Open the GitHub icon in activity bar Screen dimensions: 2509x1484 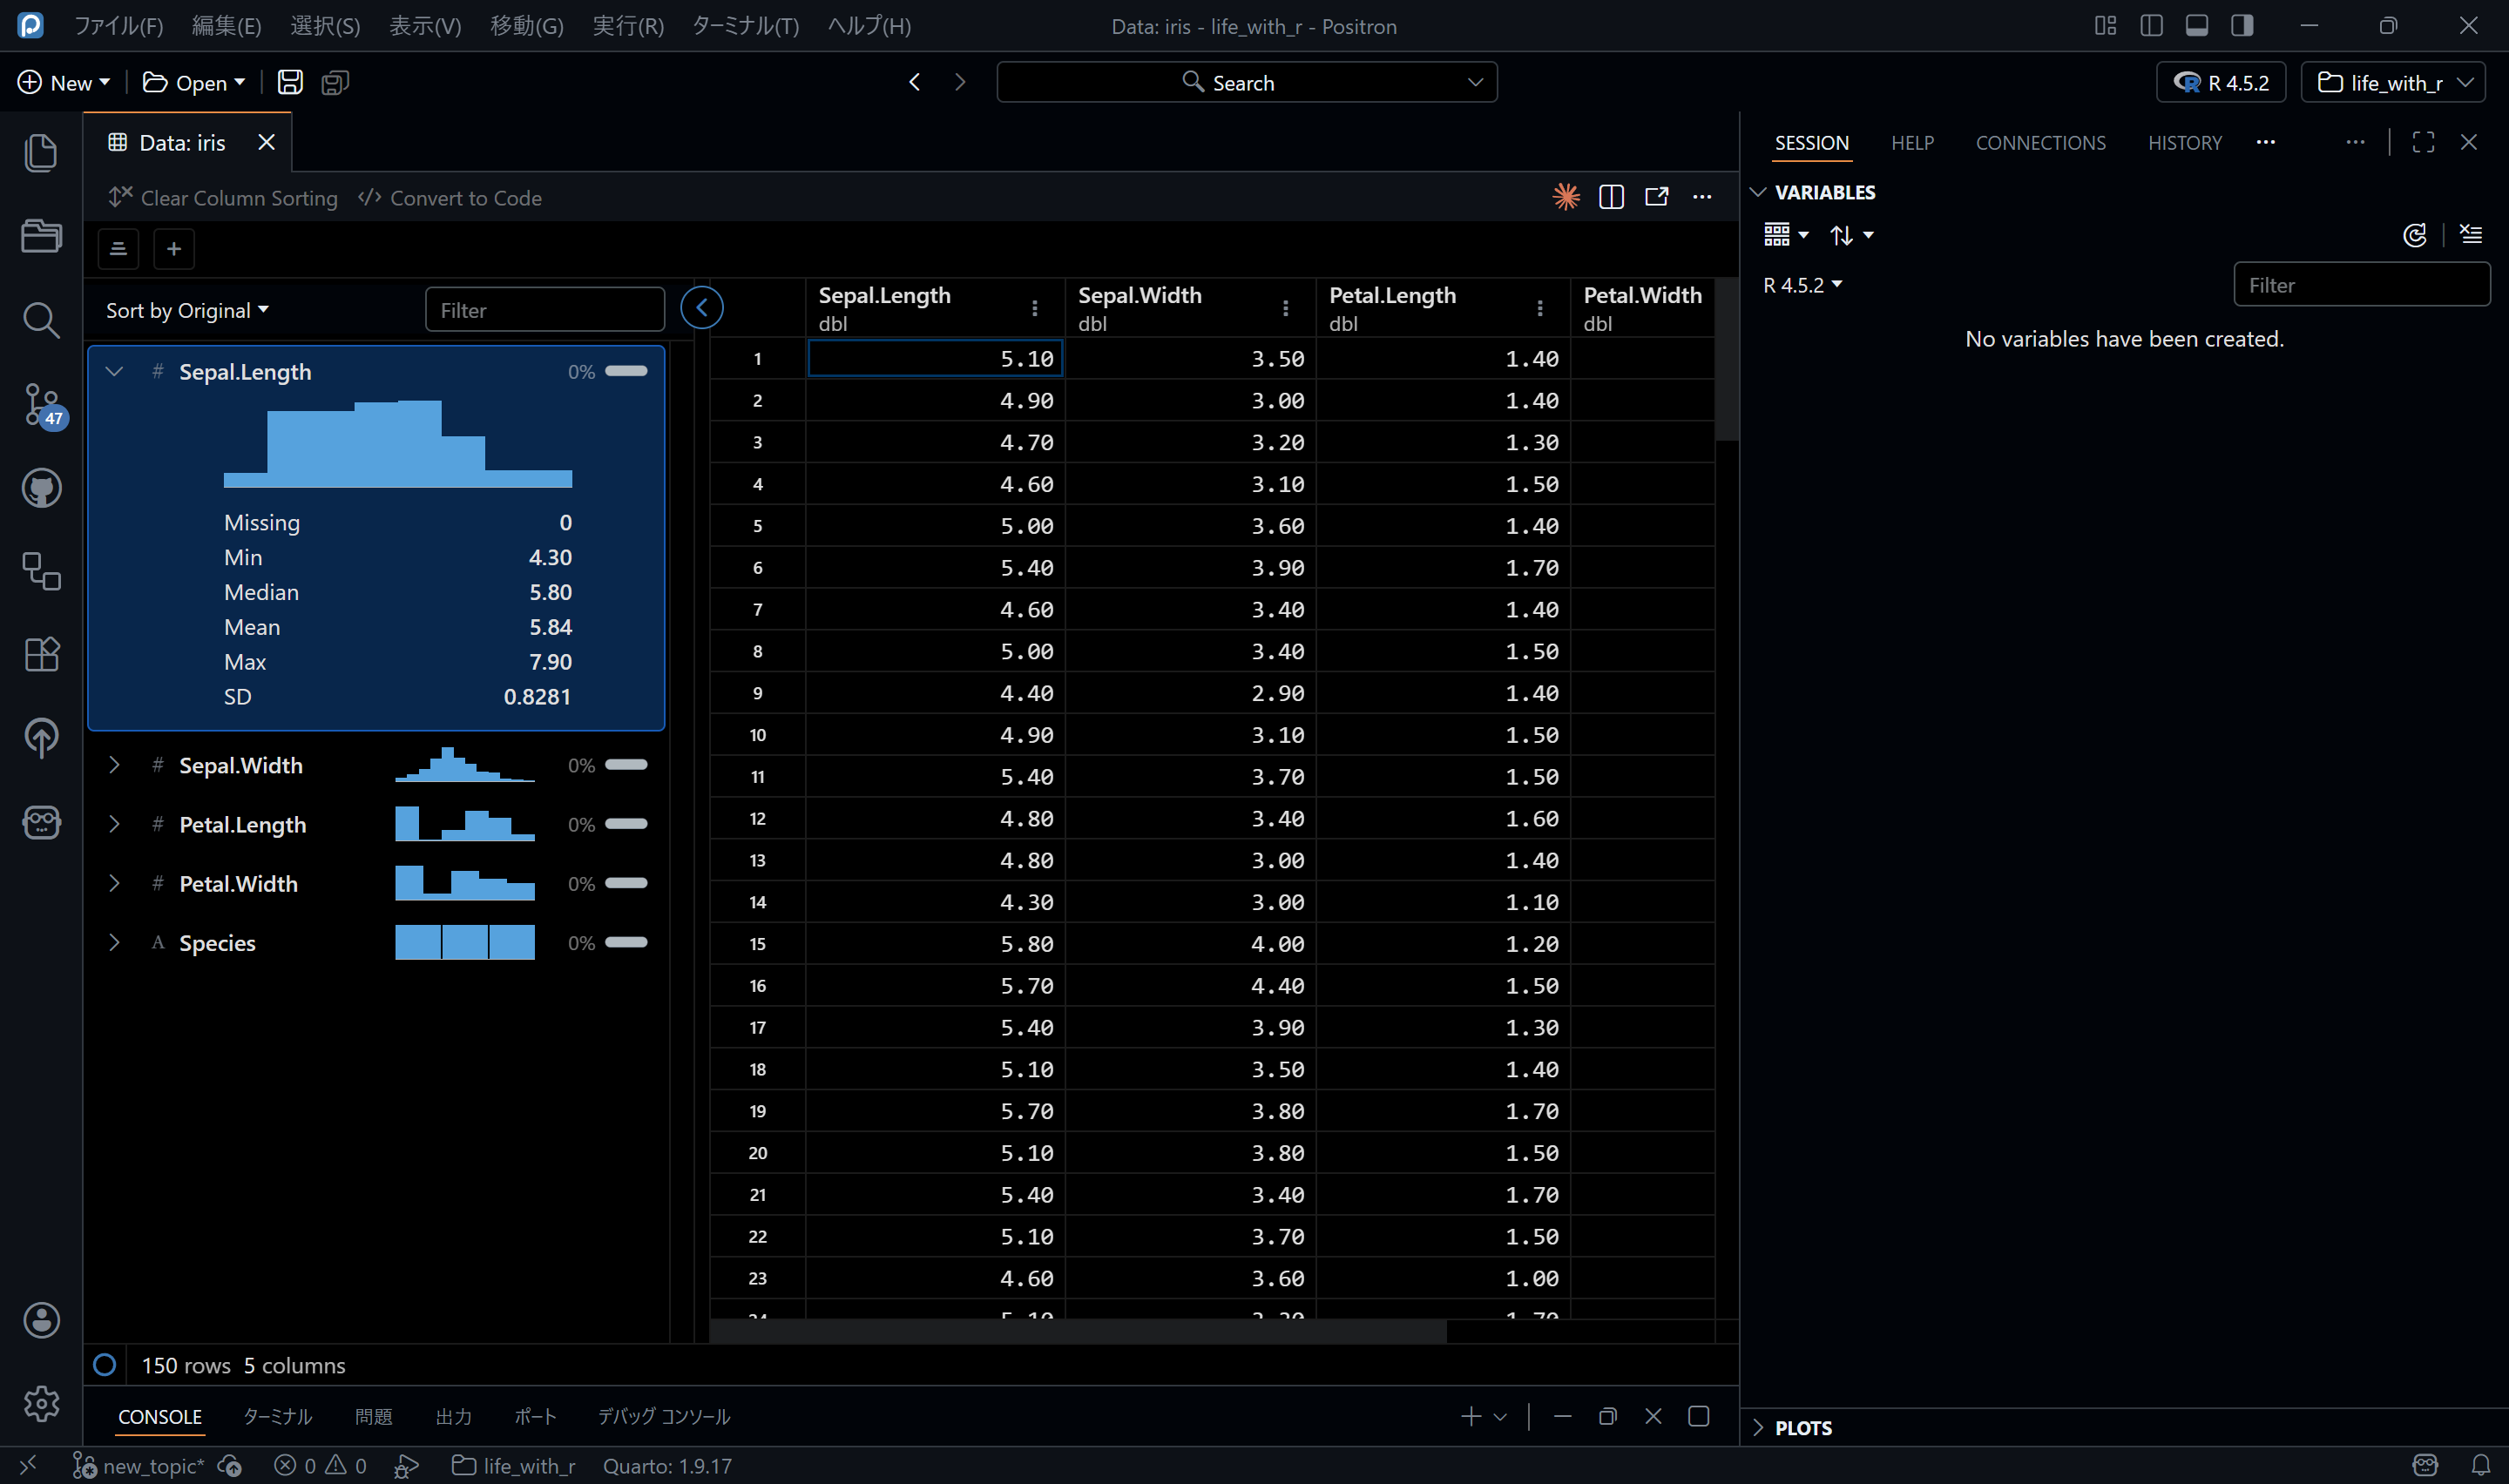41,488
